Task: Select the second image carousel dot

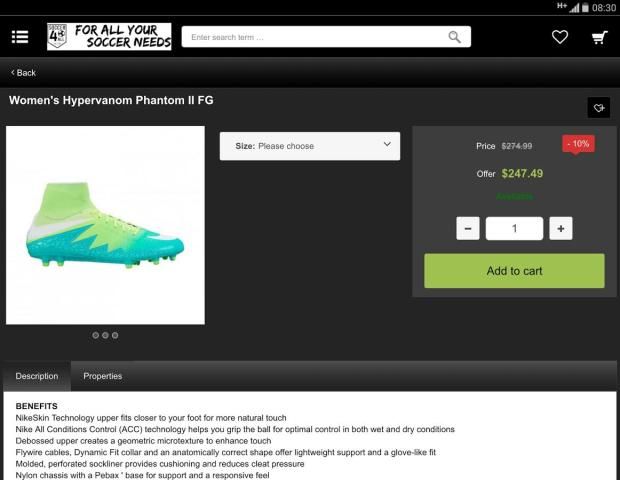Action: pos(105,335)
